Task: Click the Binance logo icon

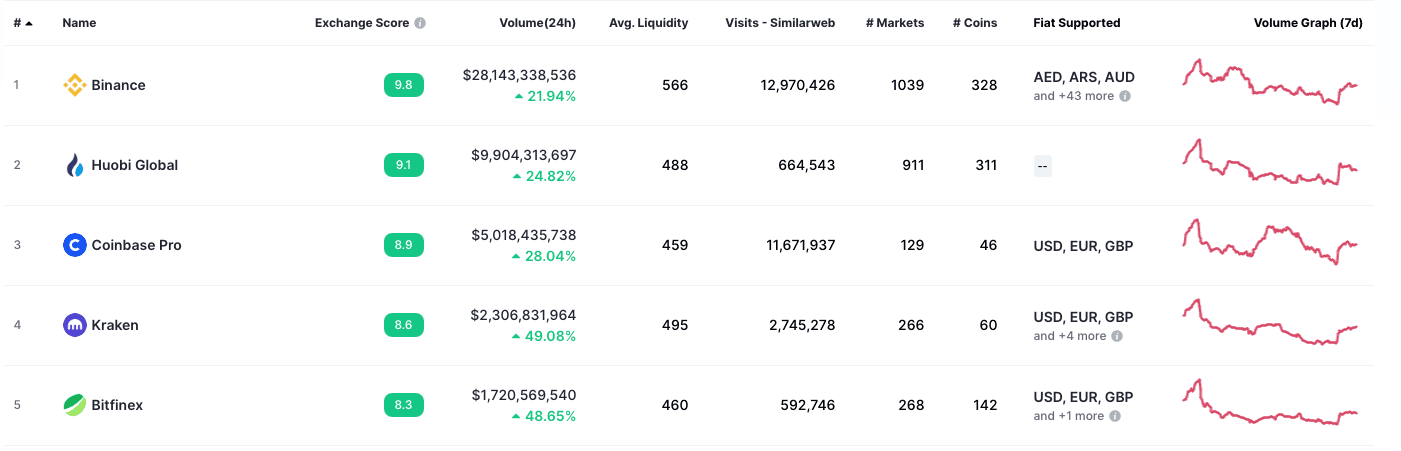Action: pos(74,85)
